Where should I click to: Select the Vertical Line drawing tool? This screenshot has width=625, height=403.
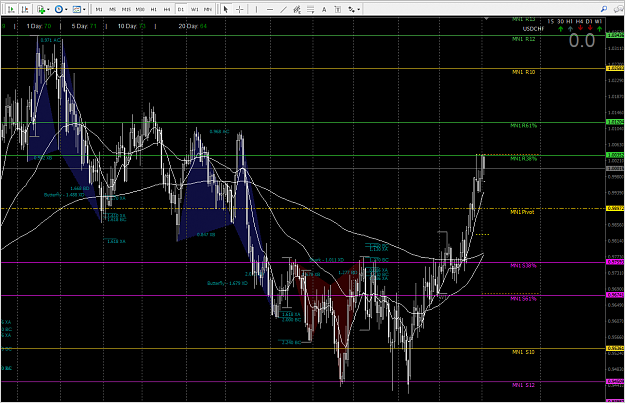(x=256, y=9)
